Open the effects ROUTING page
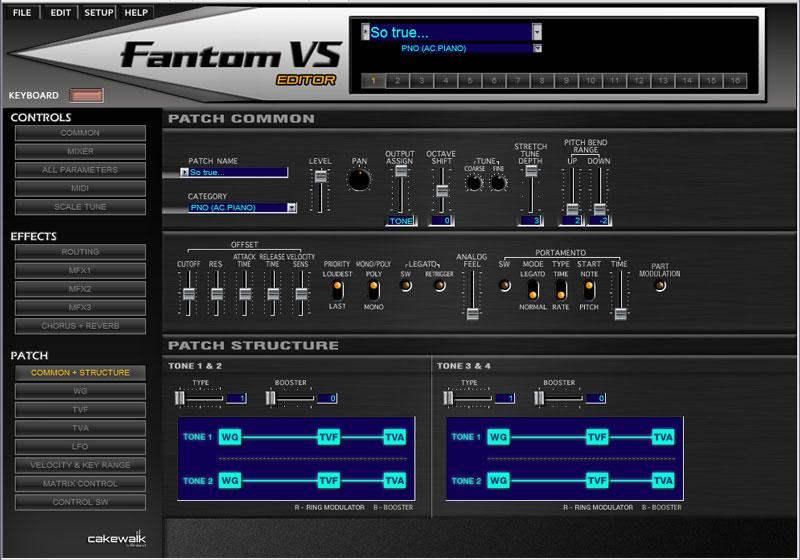 [x=80, y=252]
